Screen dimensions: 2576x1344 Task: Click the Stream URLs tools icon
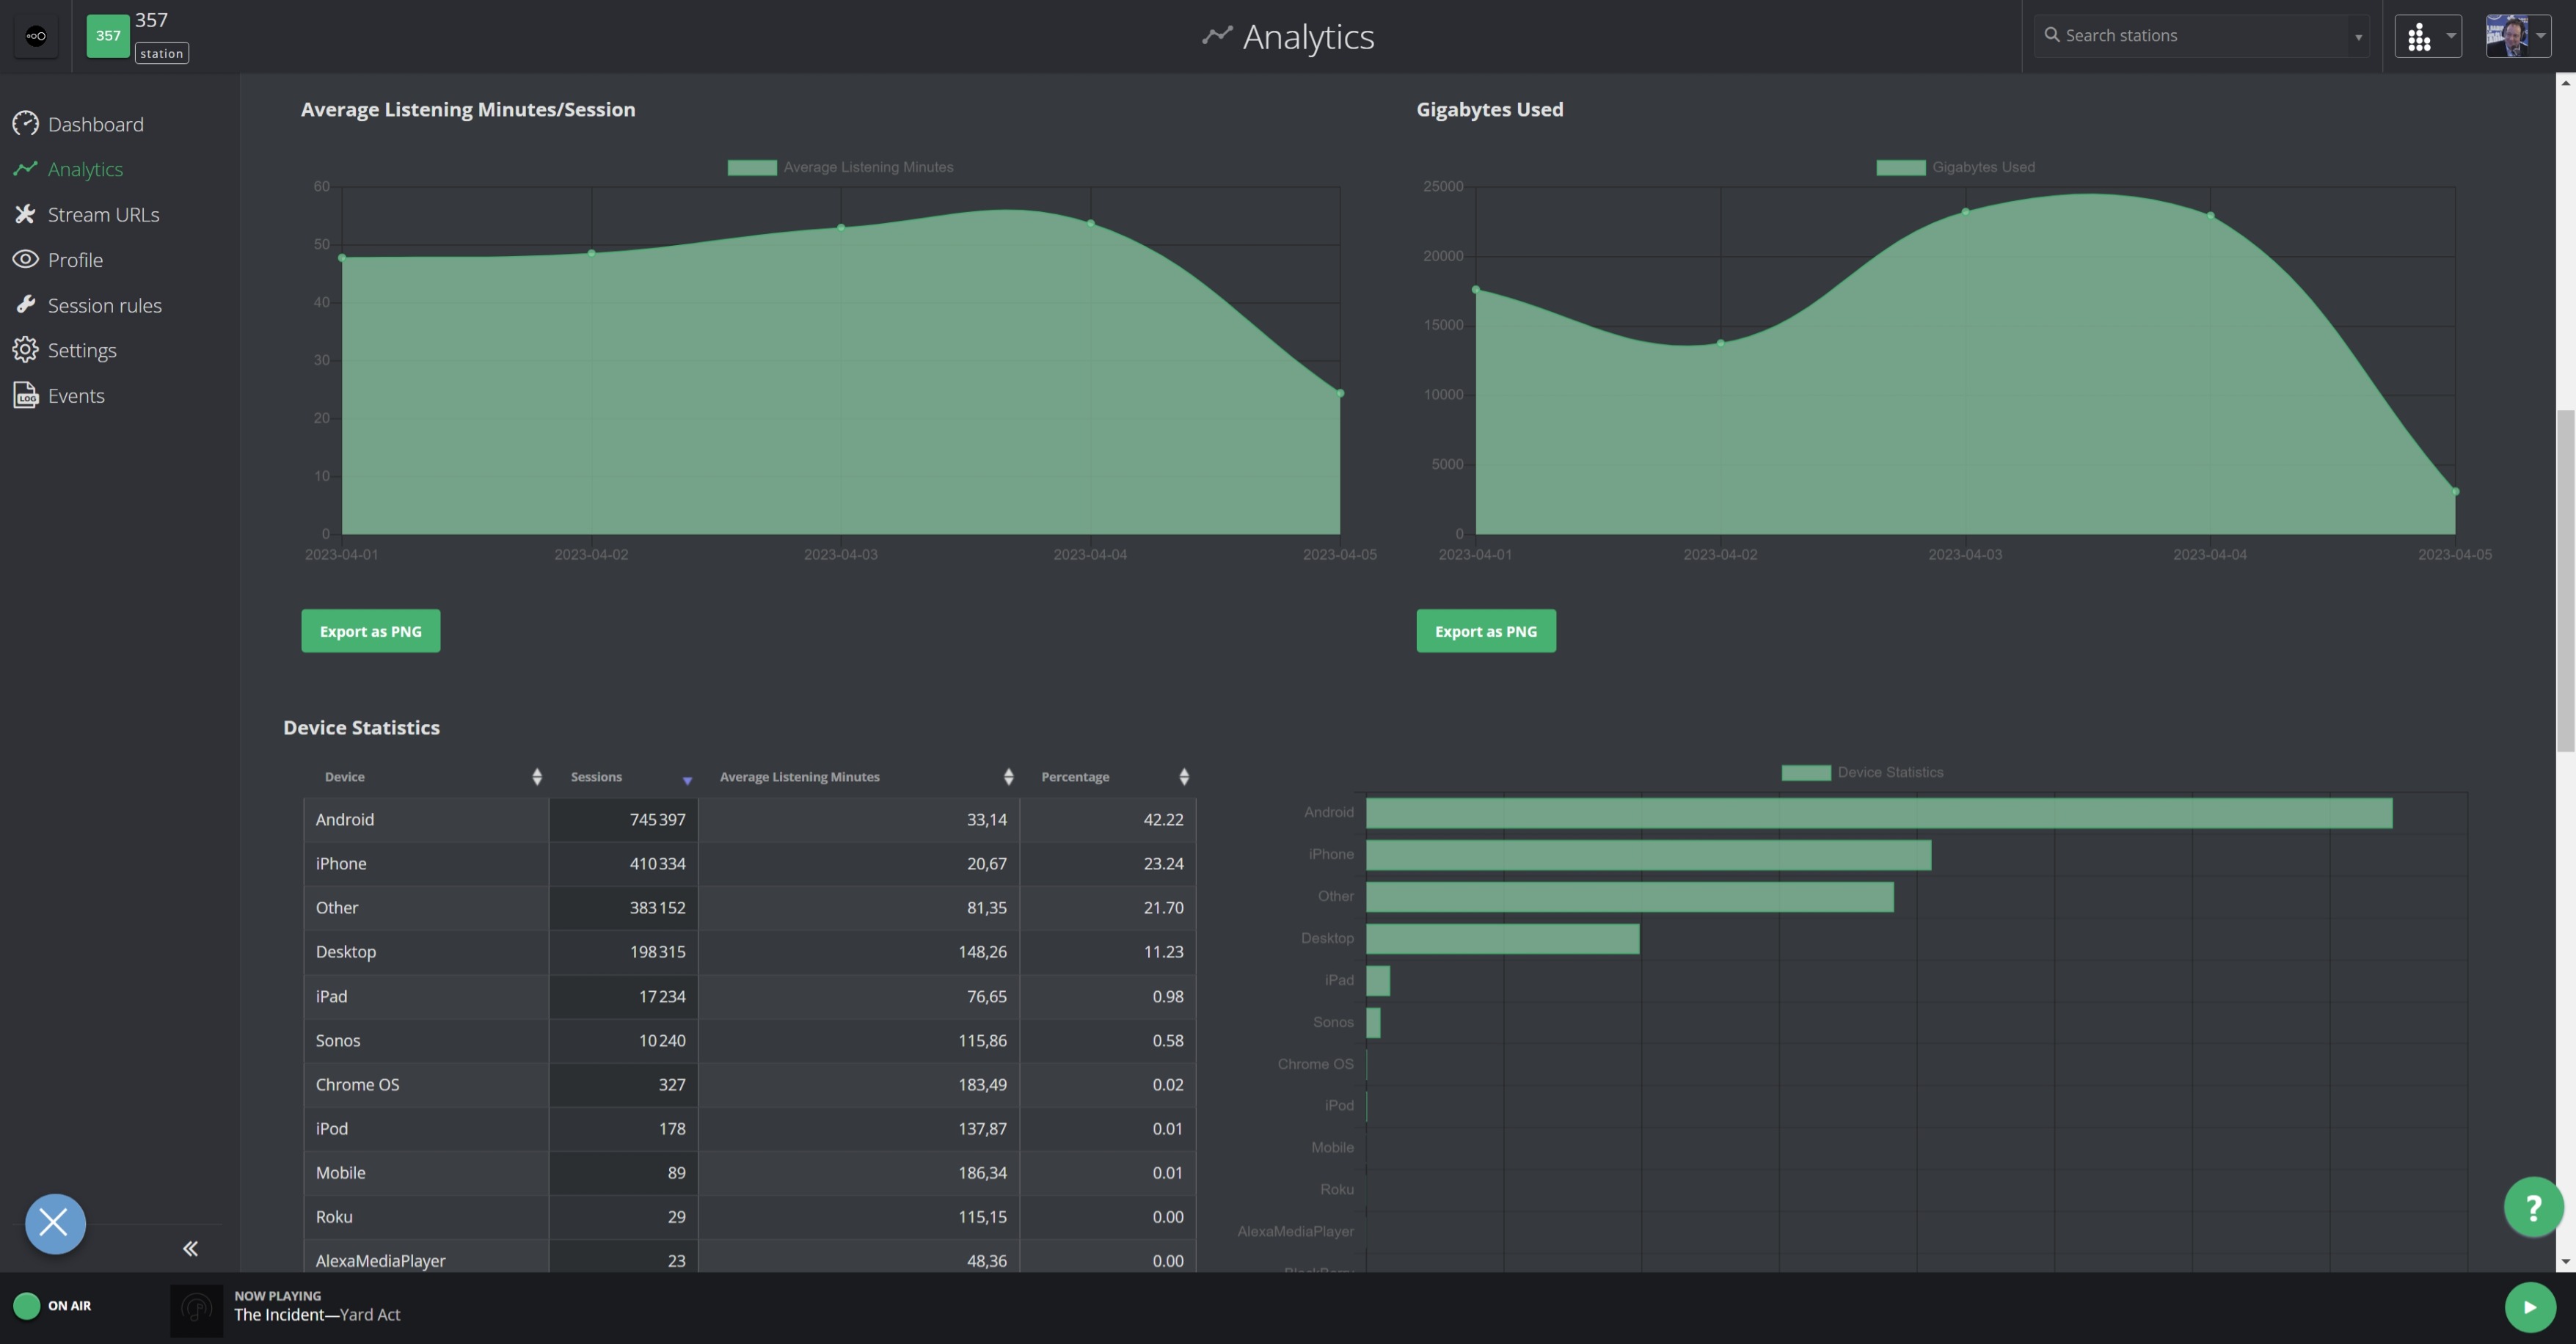click(25, 214)
